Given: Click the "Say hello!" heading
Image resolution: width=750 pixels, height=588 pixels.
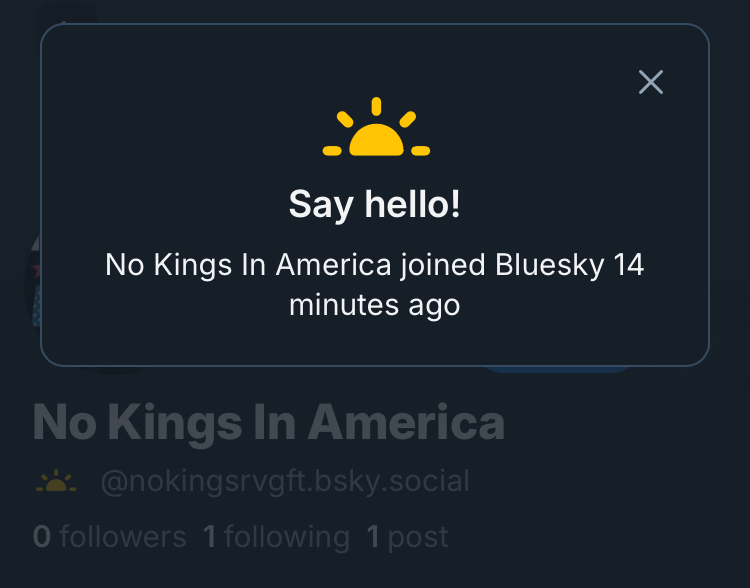Looking at the screenshot, I should click(375, 204).
